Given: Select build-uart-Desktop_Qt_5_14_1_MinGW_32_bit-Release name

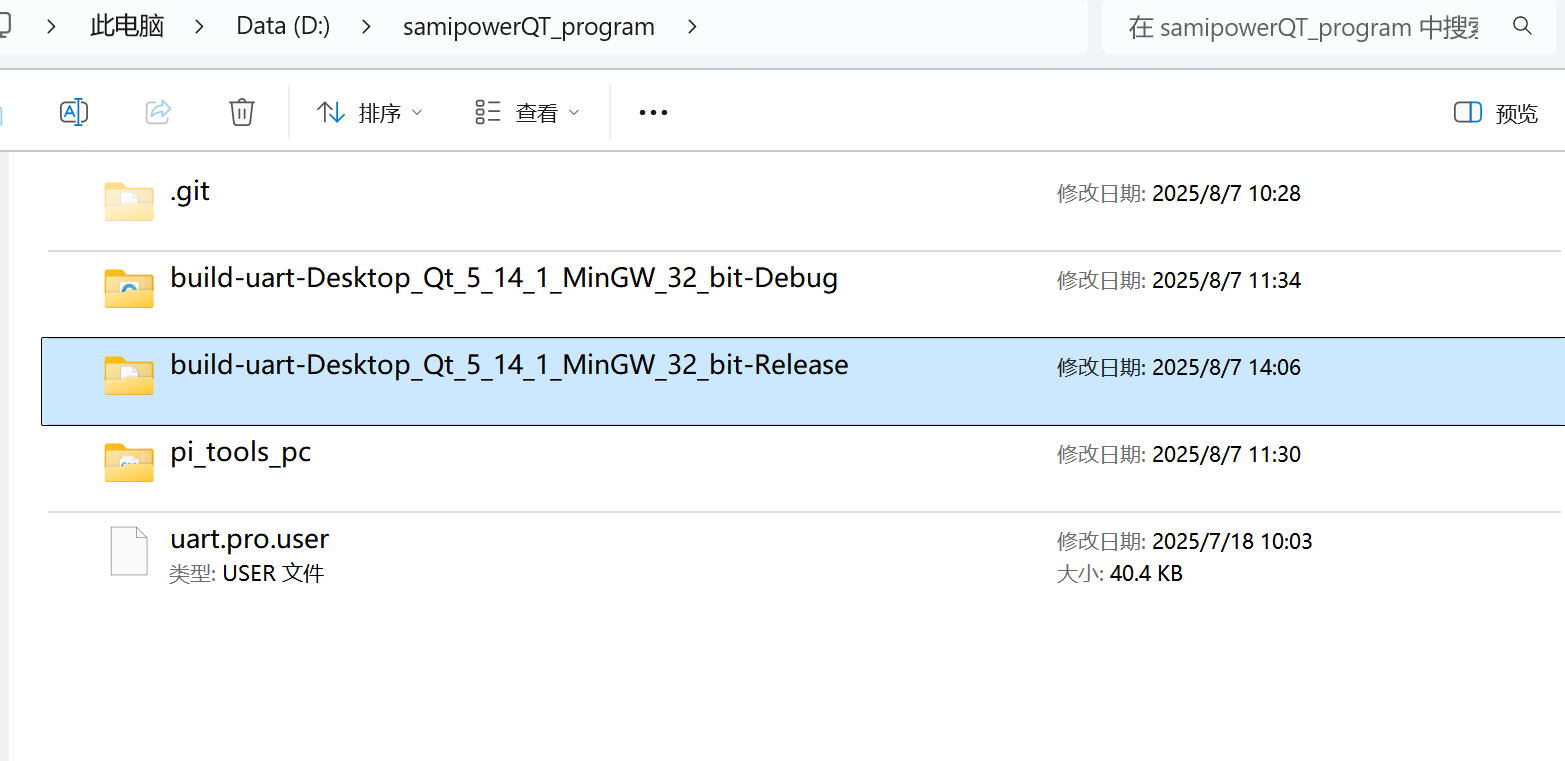Looking at the screenshot, I should click(x=509, y=365).
